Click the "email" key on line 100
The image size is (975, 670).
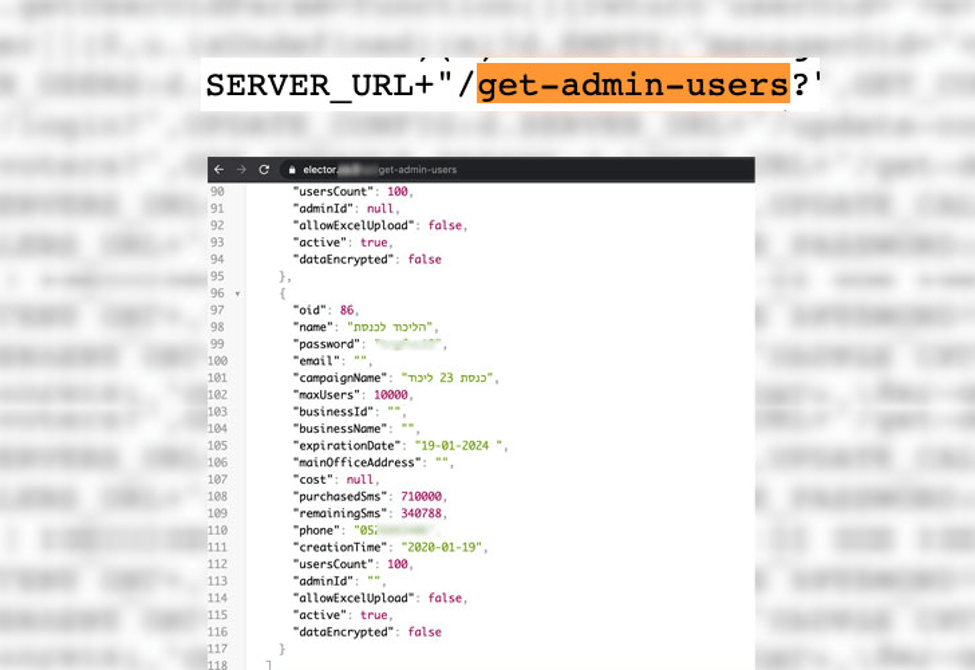[317, 361]
